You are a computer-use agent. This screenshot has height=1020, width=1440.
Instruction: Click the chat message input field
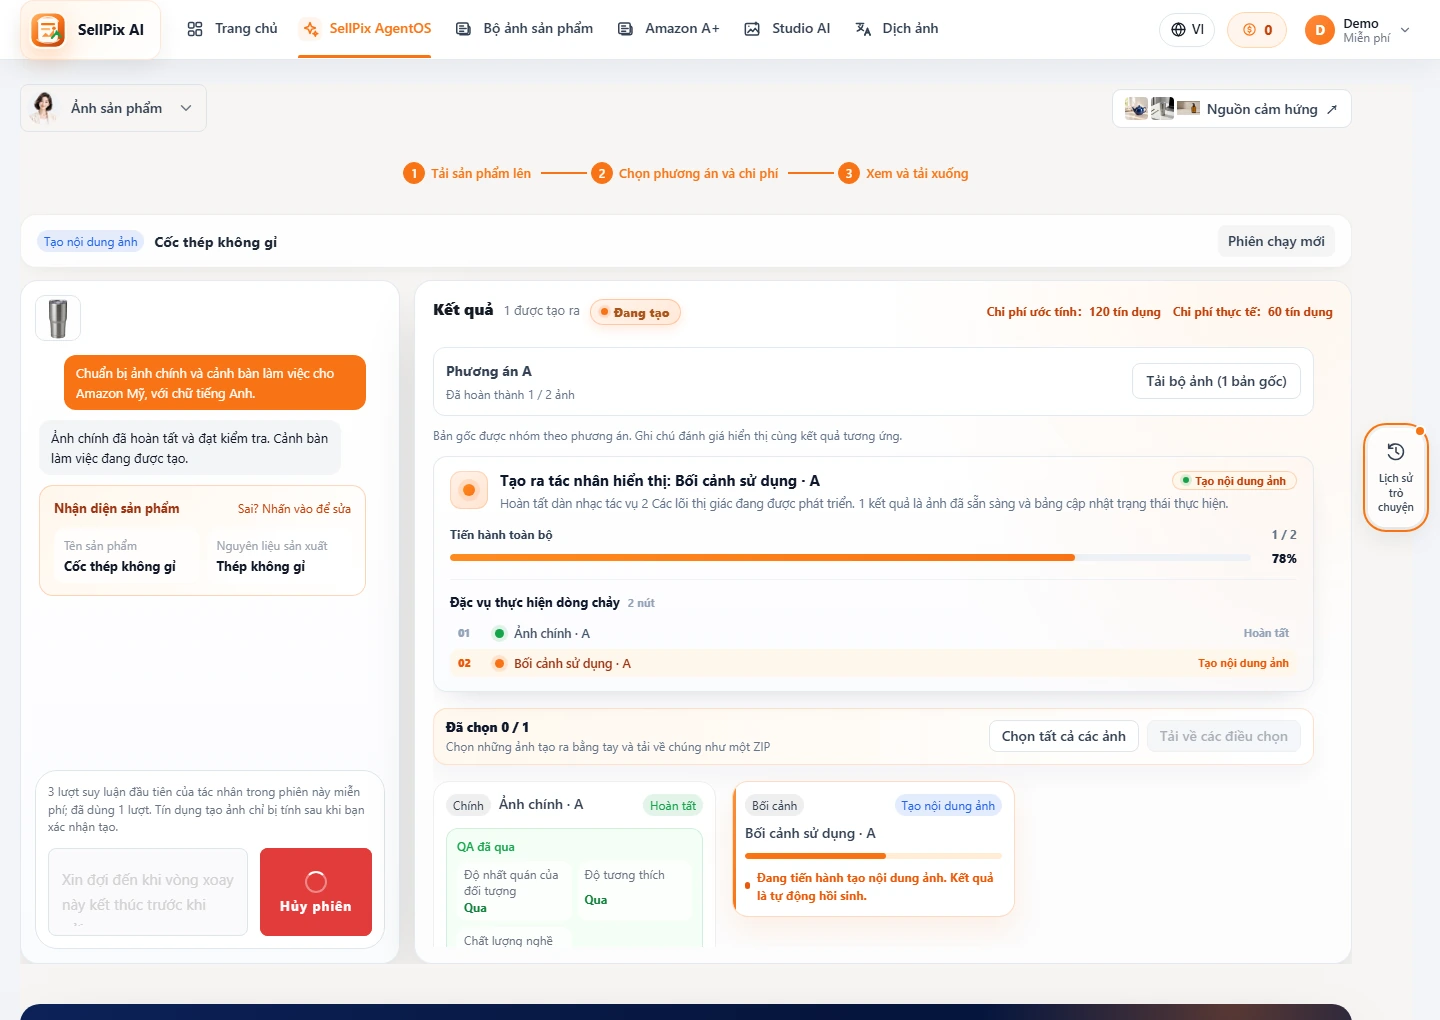click(x=148, y=892)
